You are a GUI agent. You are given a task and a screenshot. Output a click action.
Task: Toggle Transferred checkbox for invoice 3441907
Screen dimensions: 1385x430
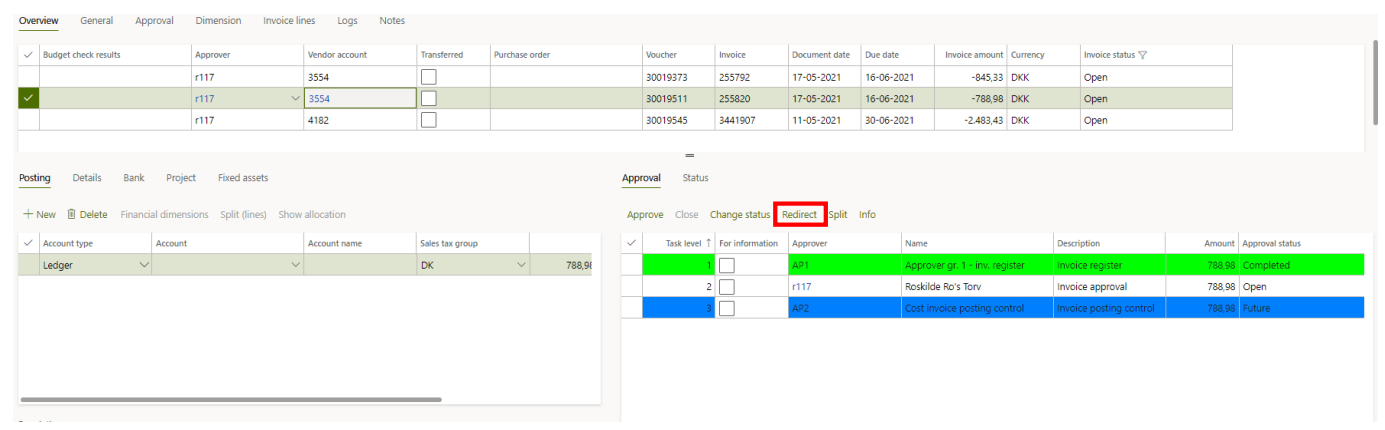click(x=429, y=120)
